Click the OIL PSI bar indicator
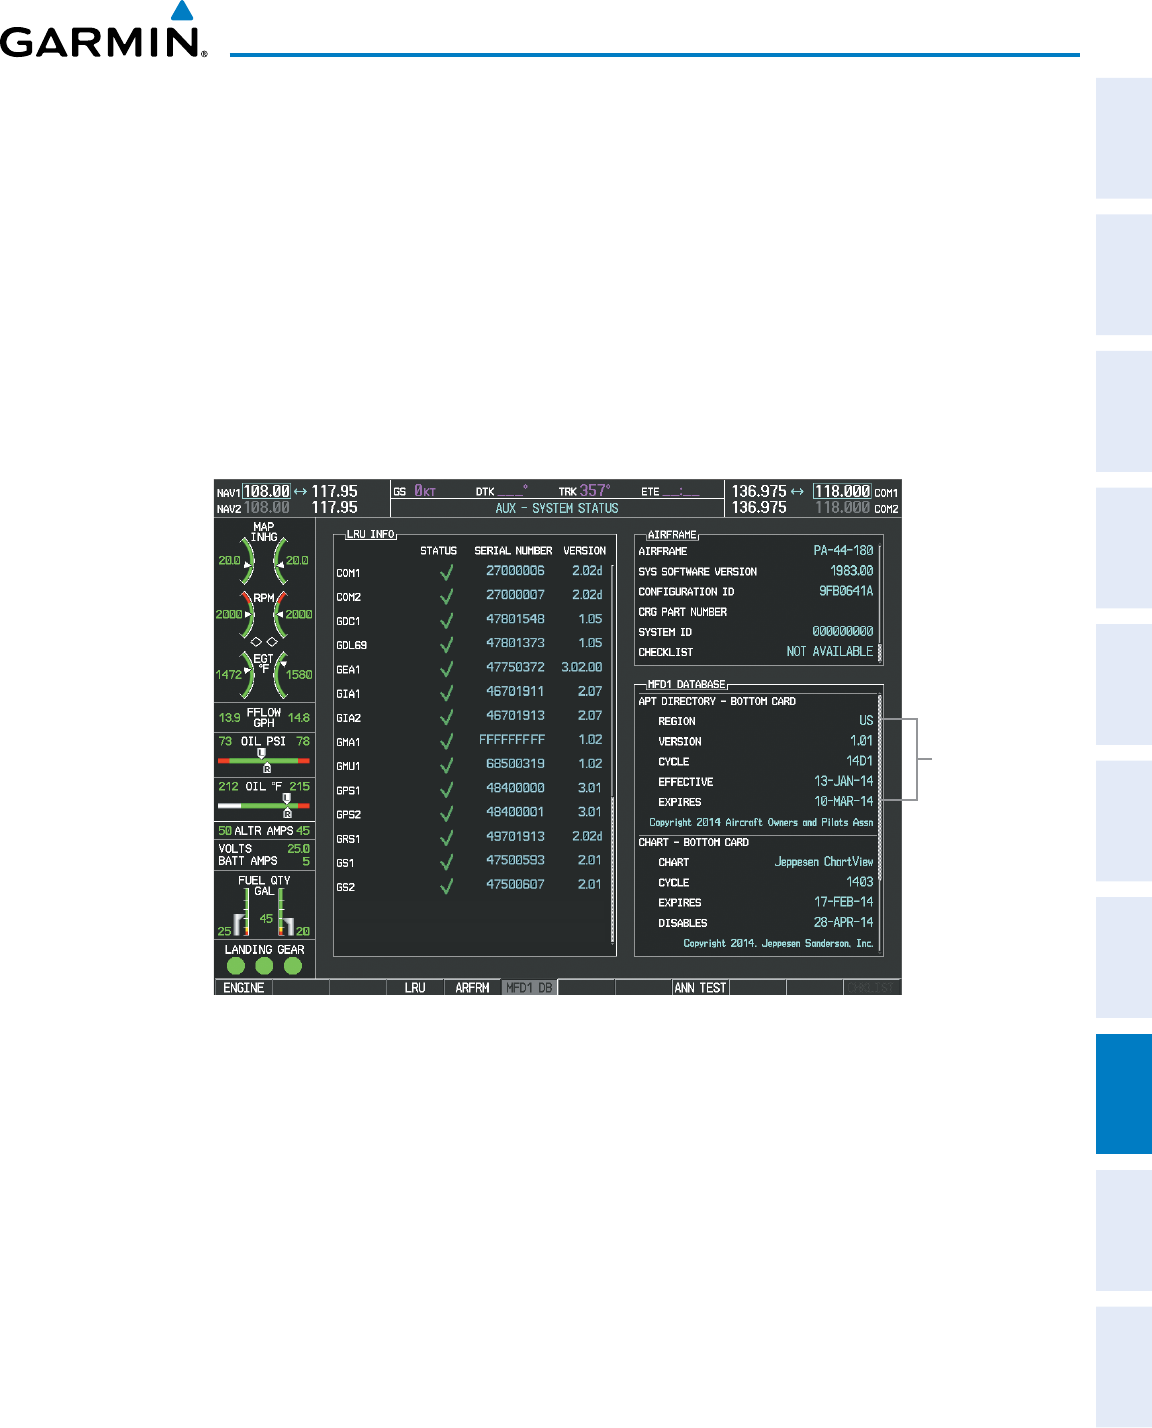Viewport: 1152px width, 1428px height. (264, 761)
